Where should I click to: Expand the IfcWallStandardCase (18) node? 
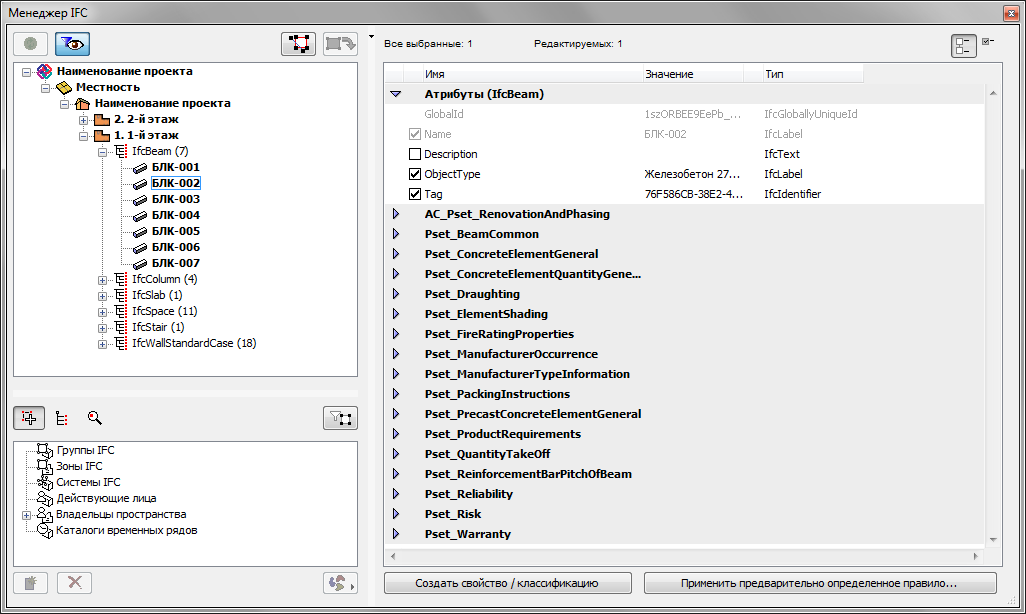[103, 344]
